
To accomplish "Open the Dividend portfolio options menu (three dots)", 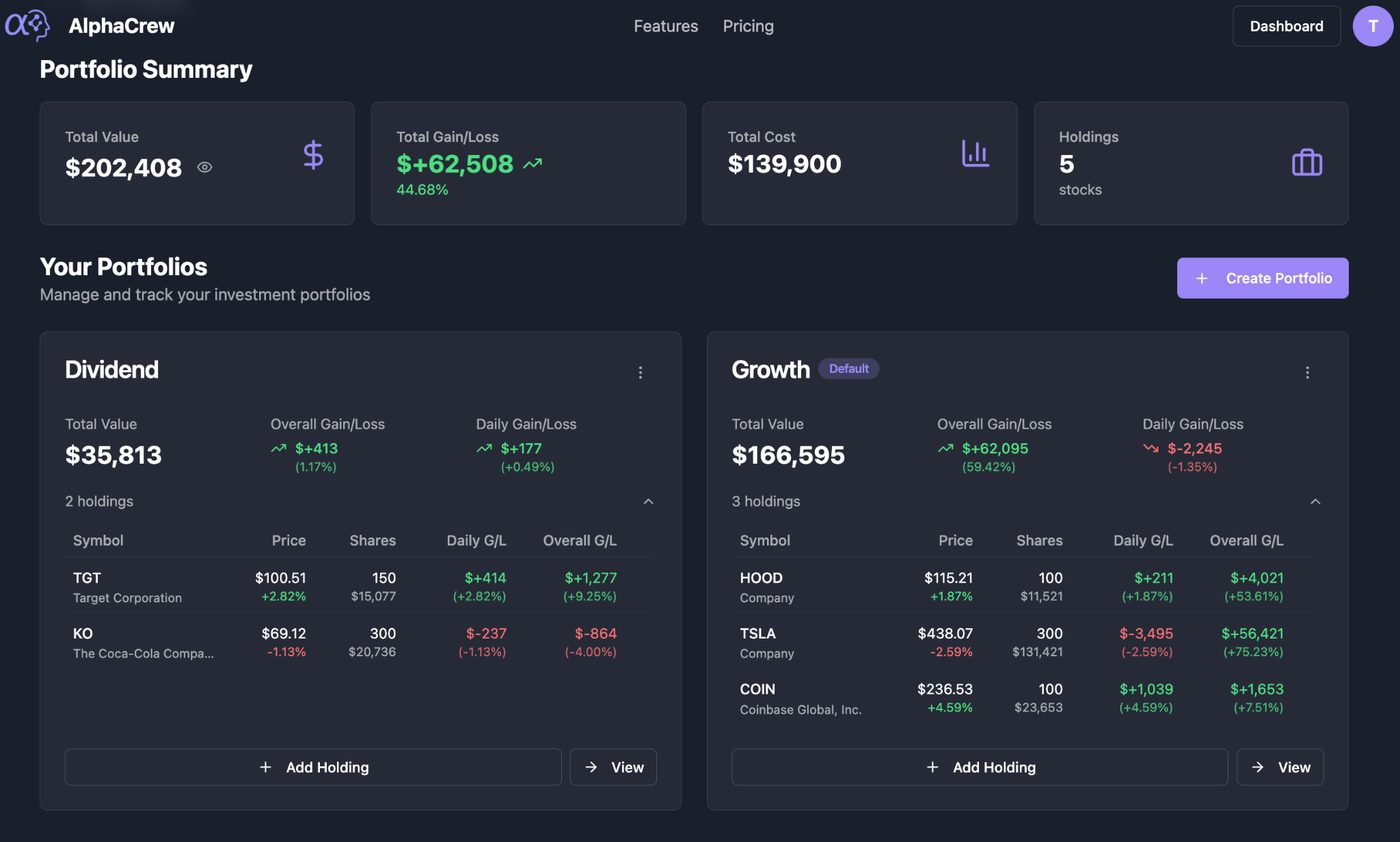I will (640, 371).
